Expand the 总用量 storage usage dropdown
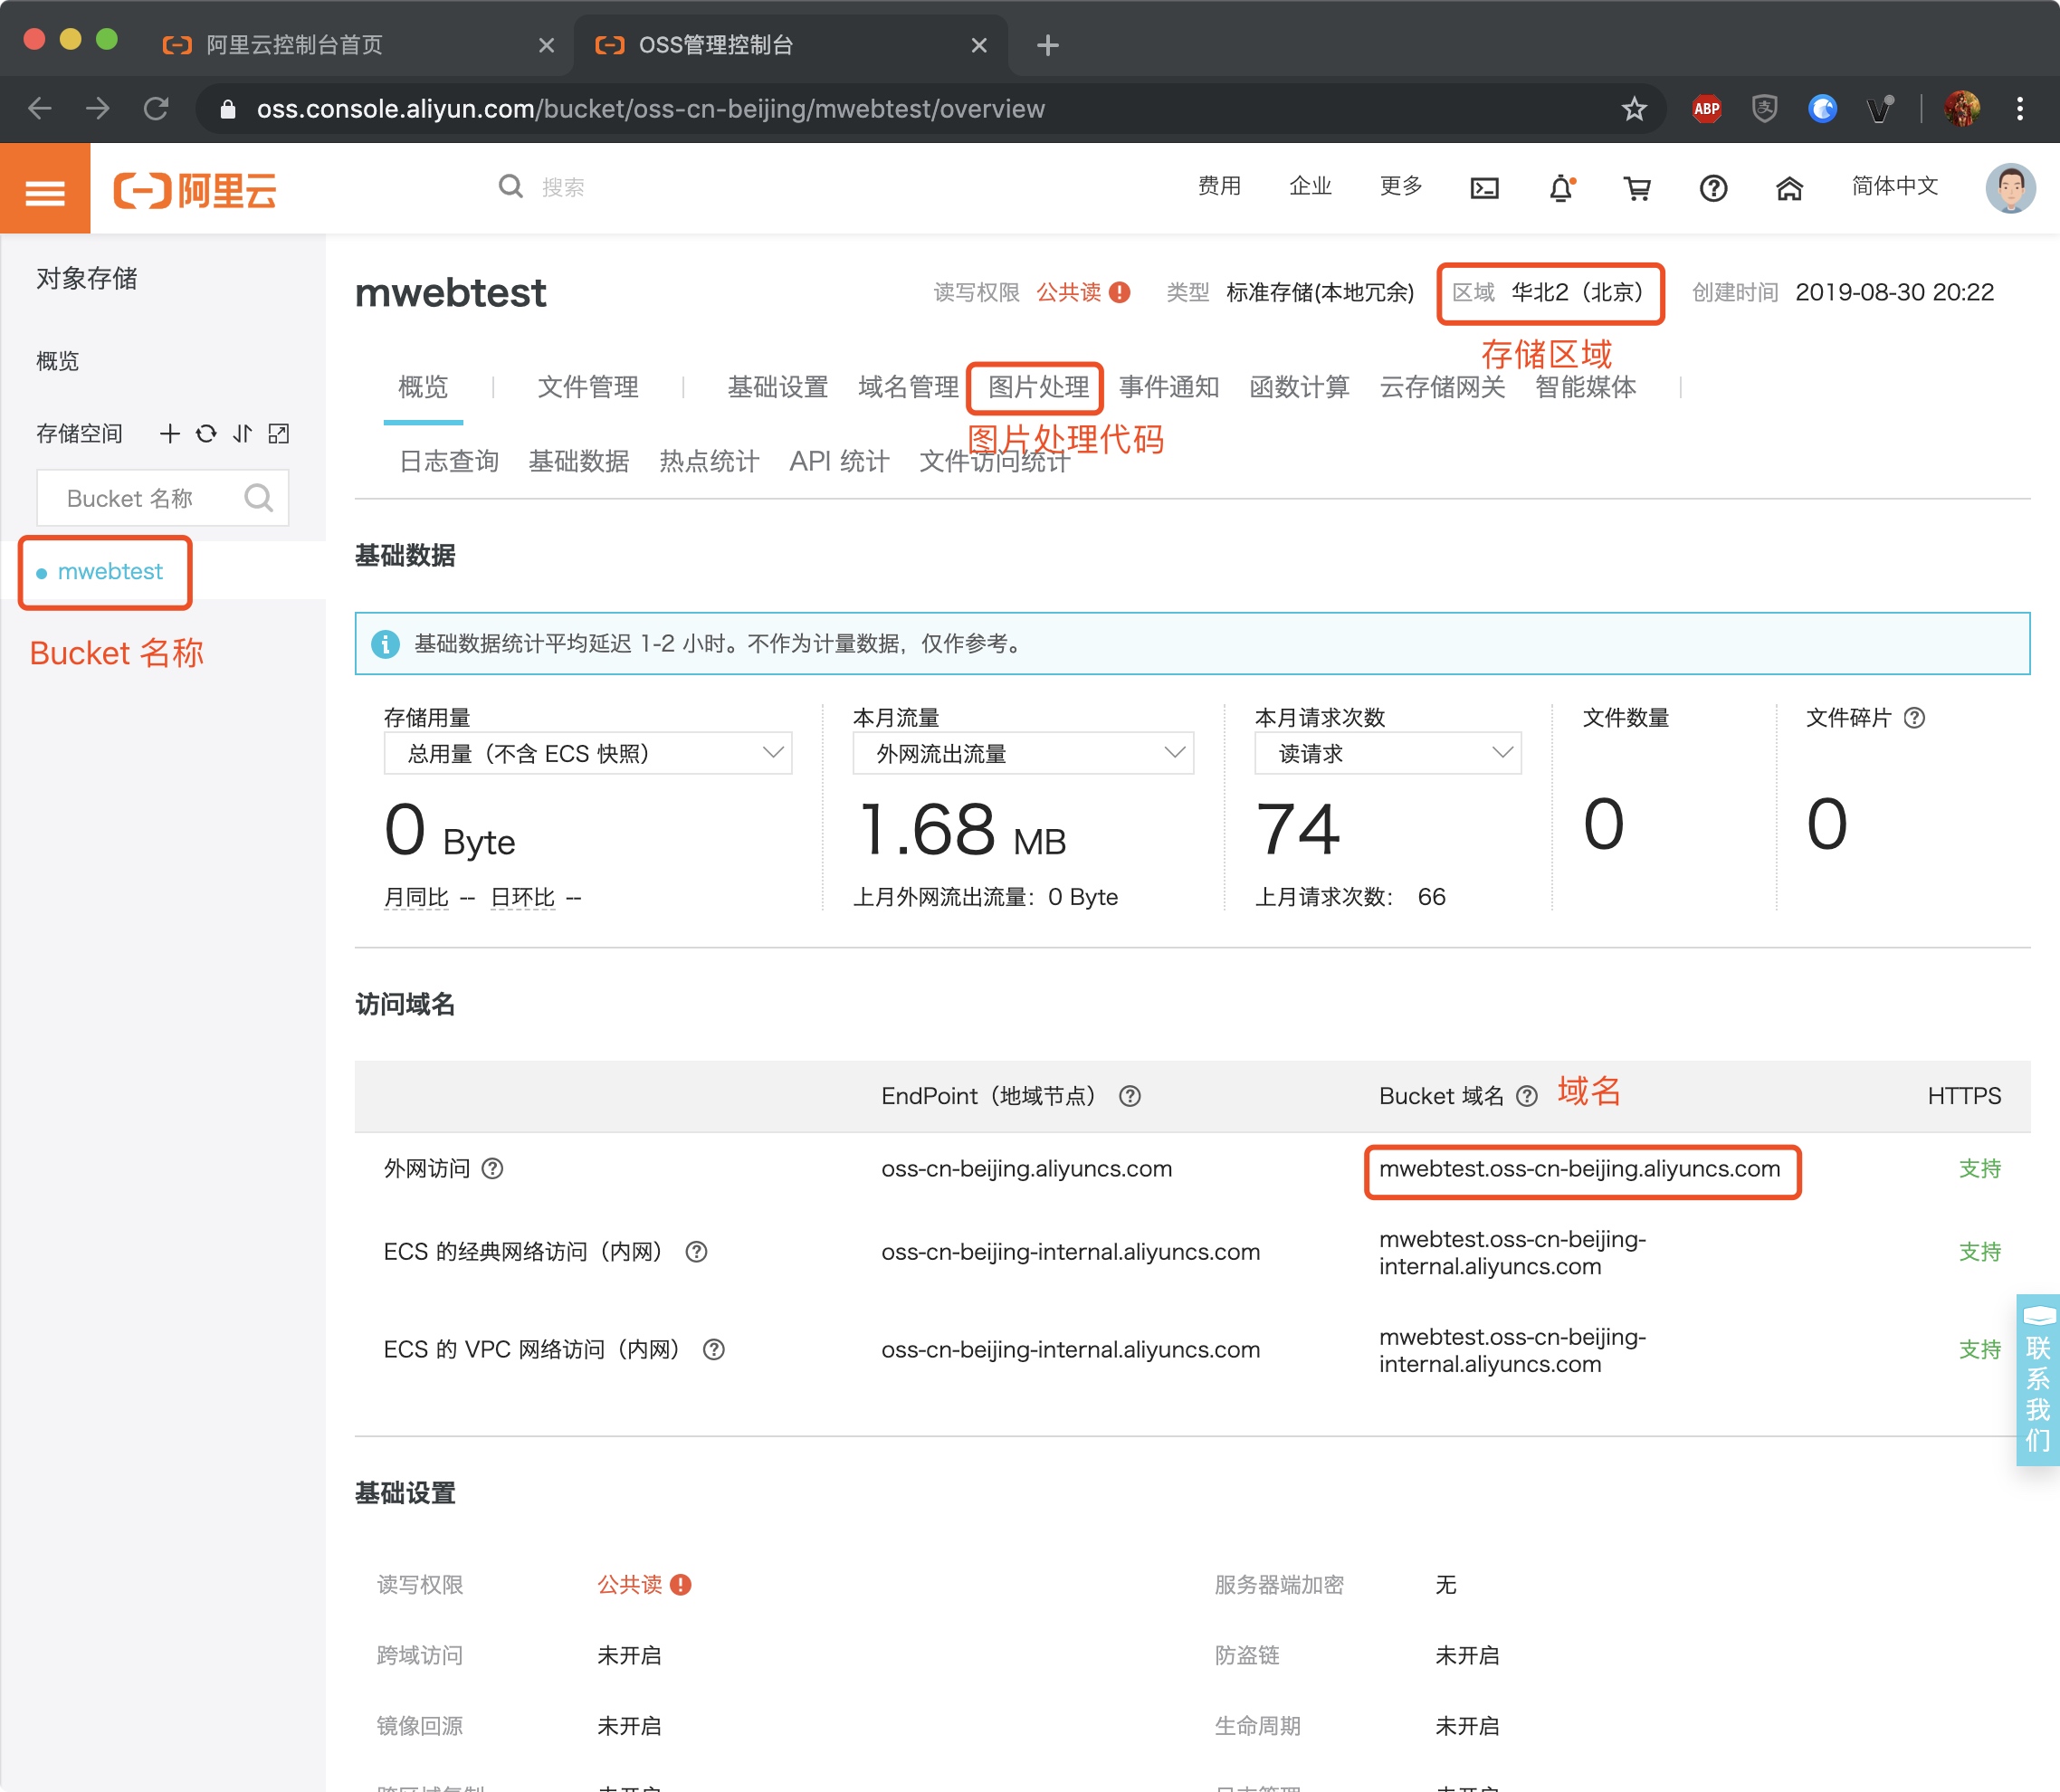 click(x=587, y=753)
